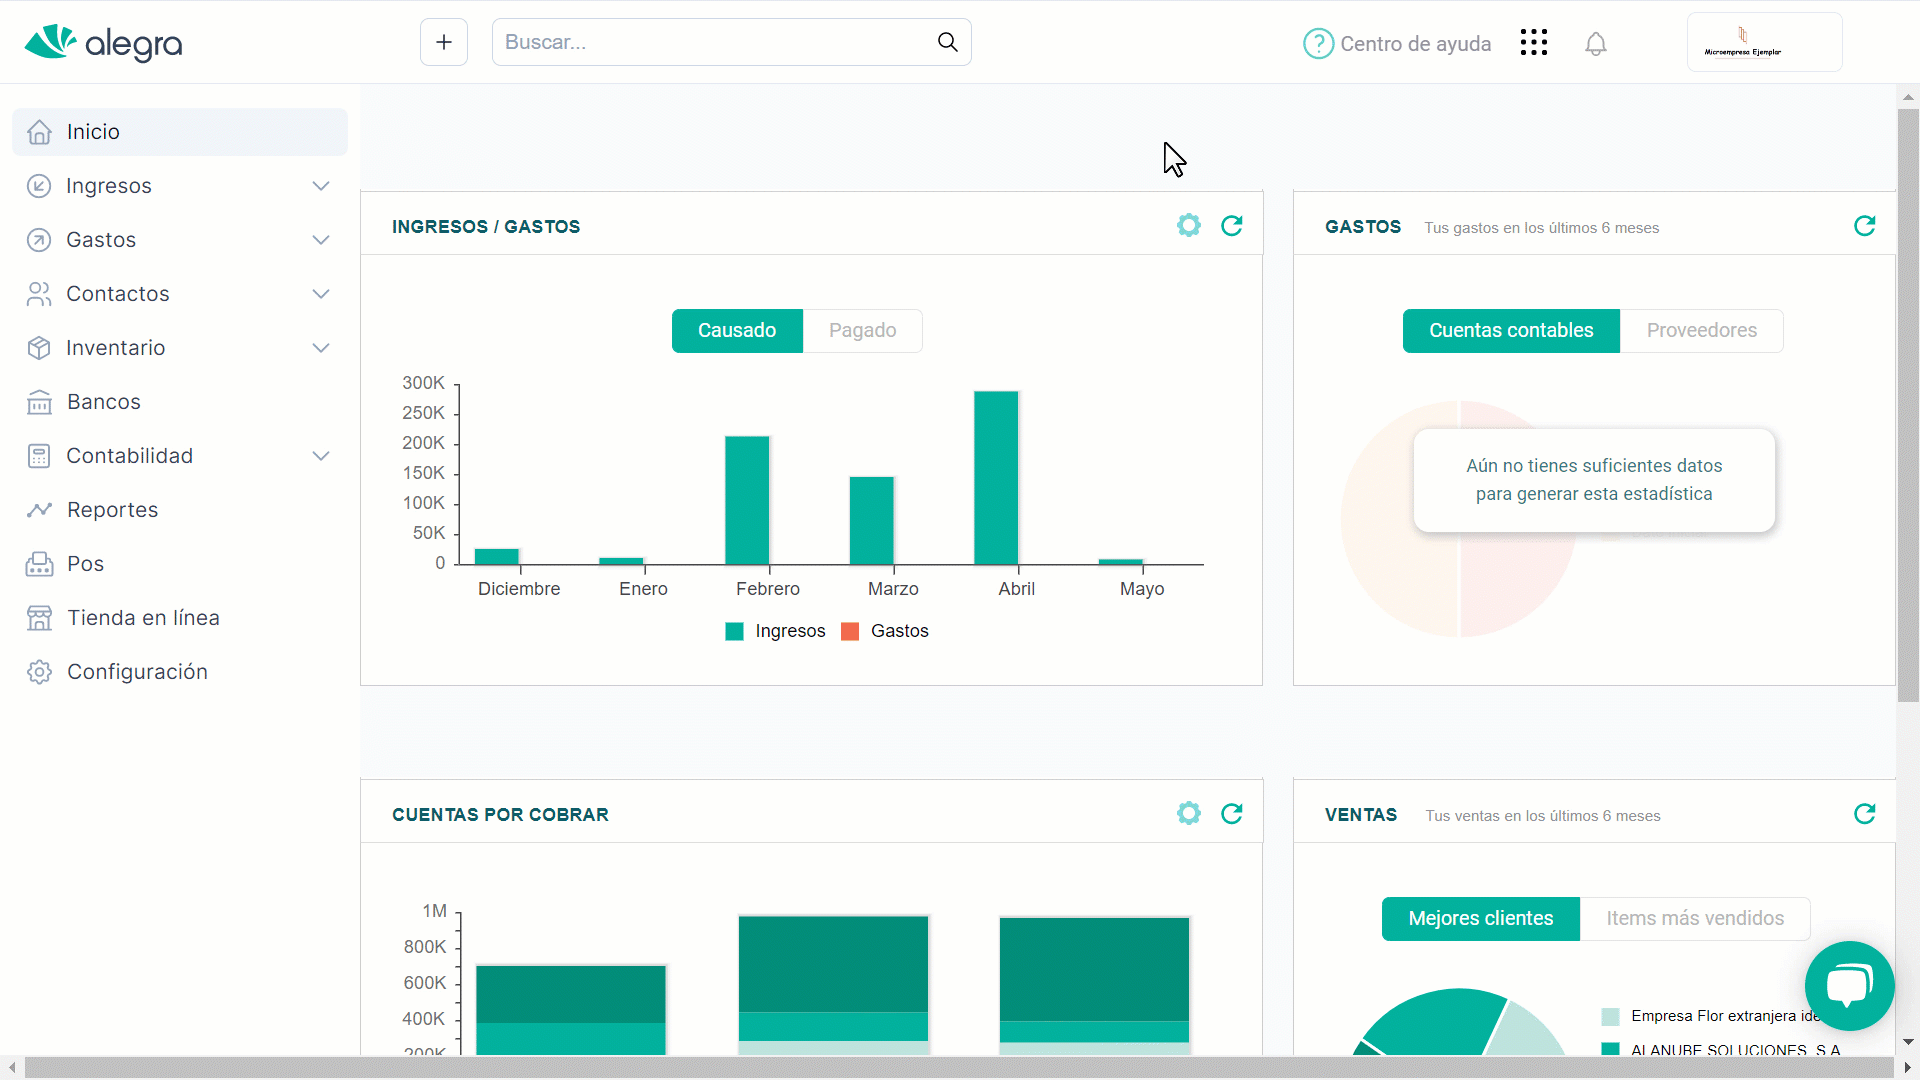Open Pos menu item

point(180,564)
